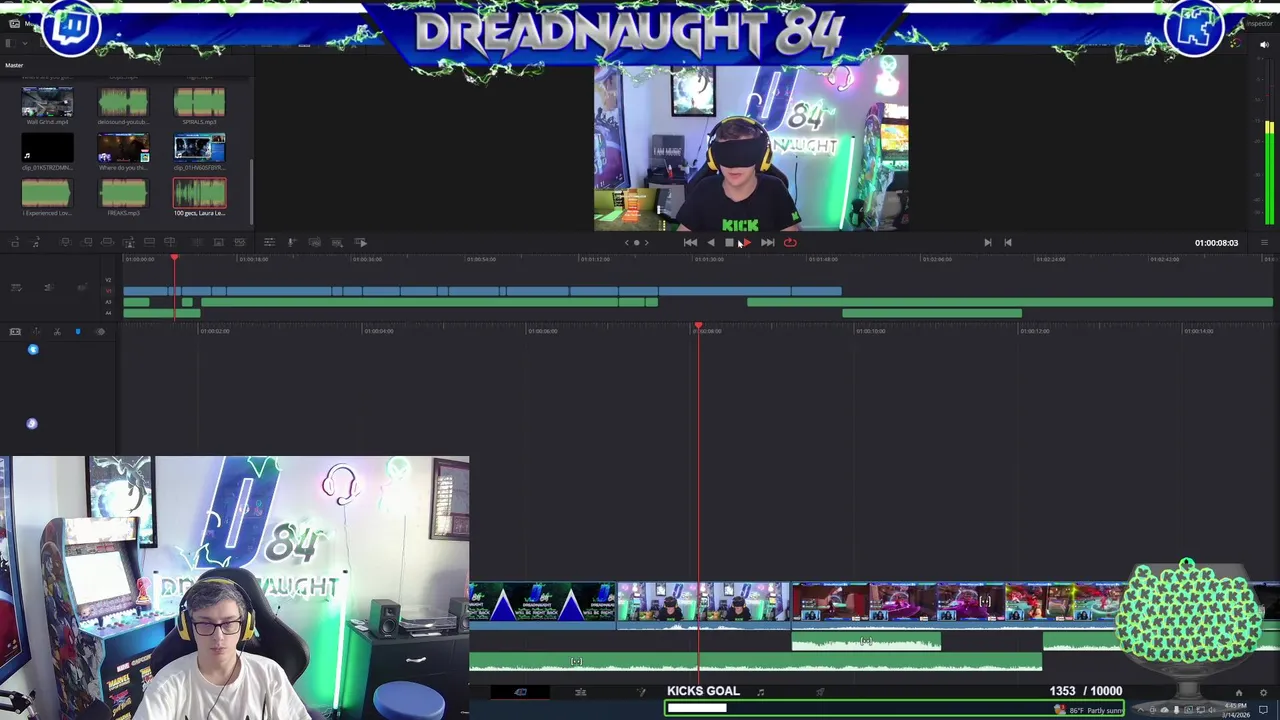Select the SPIRALS.mp3 audio clip

(x=199, y=102)
